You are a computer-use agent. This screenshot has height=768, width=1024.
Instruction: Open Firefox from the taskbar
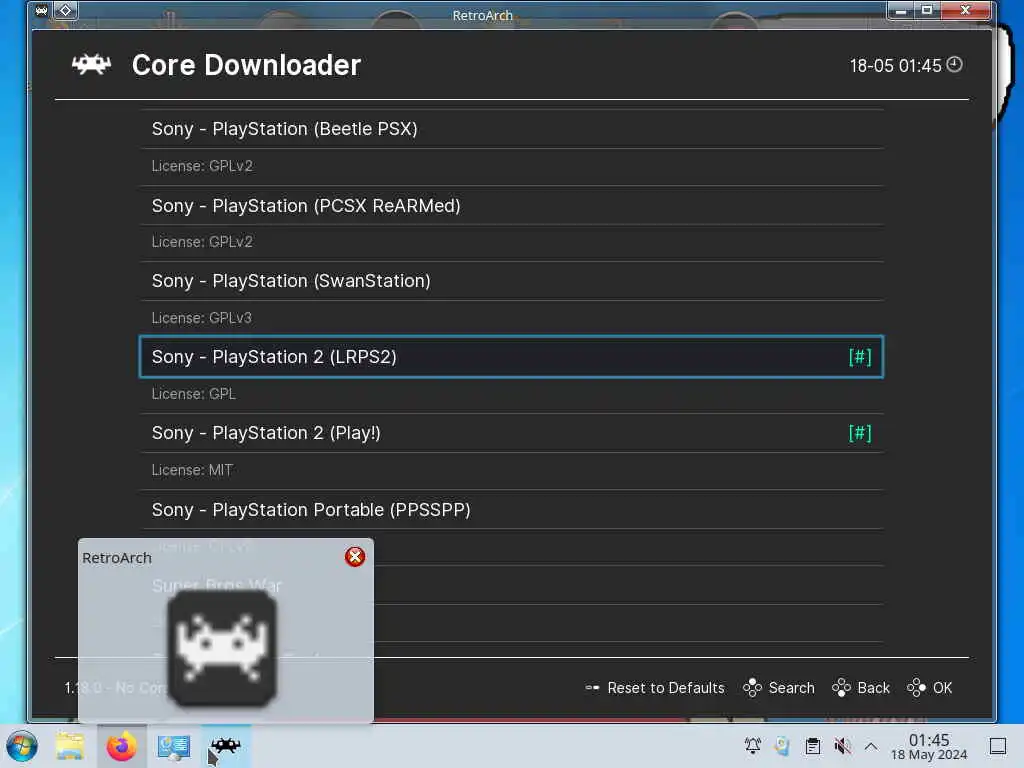click(x=121, y=746)
